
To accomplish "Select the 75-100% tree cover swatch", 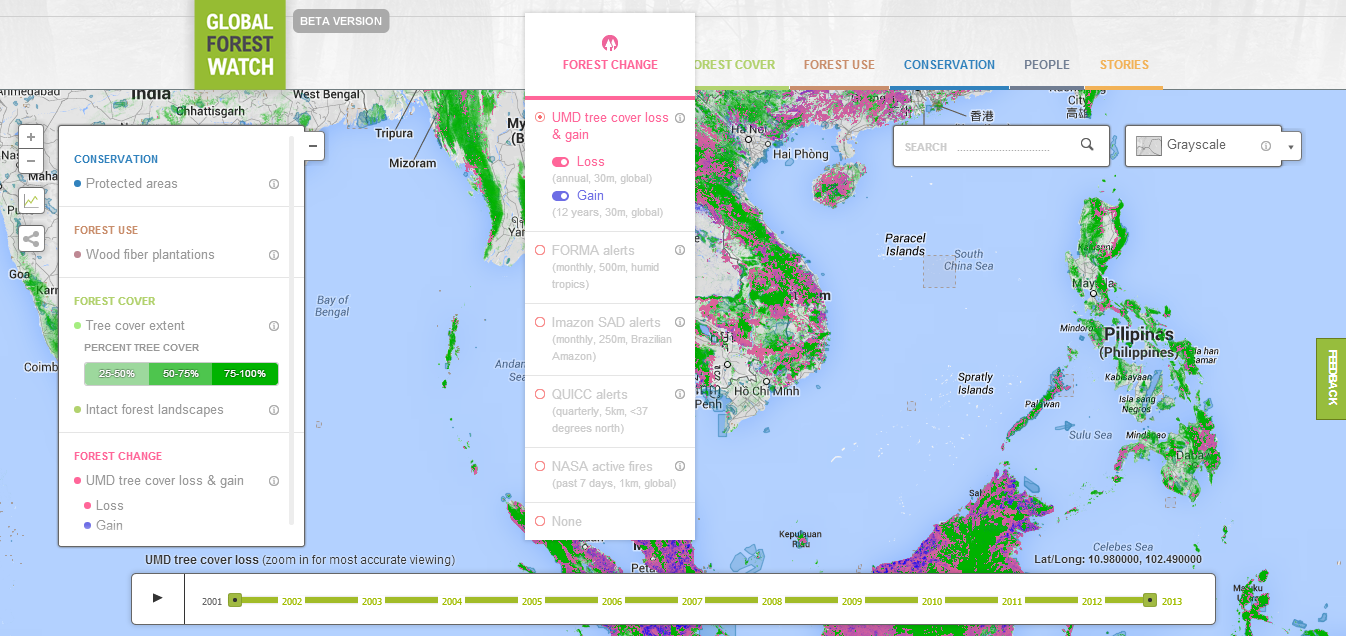I will (245, 374).
